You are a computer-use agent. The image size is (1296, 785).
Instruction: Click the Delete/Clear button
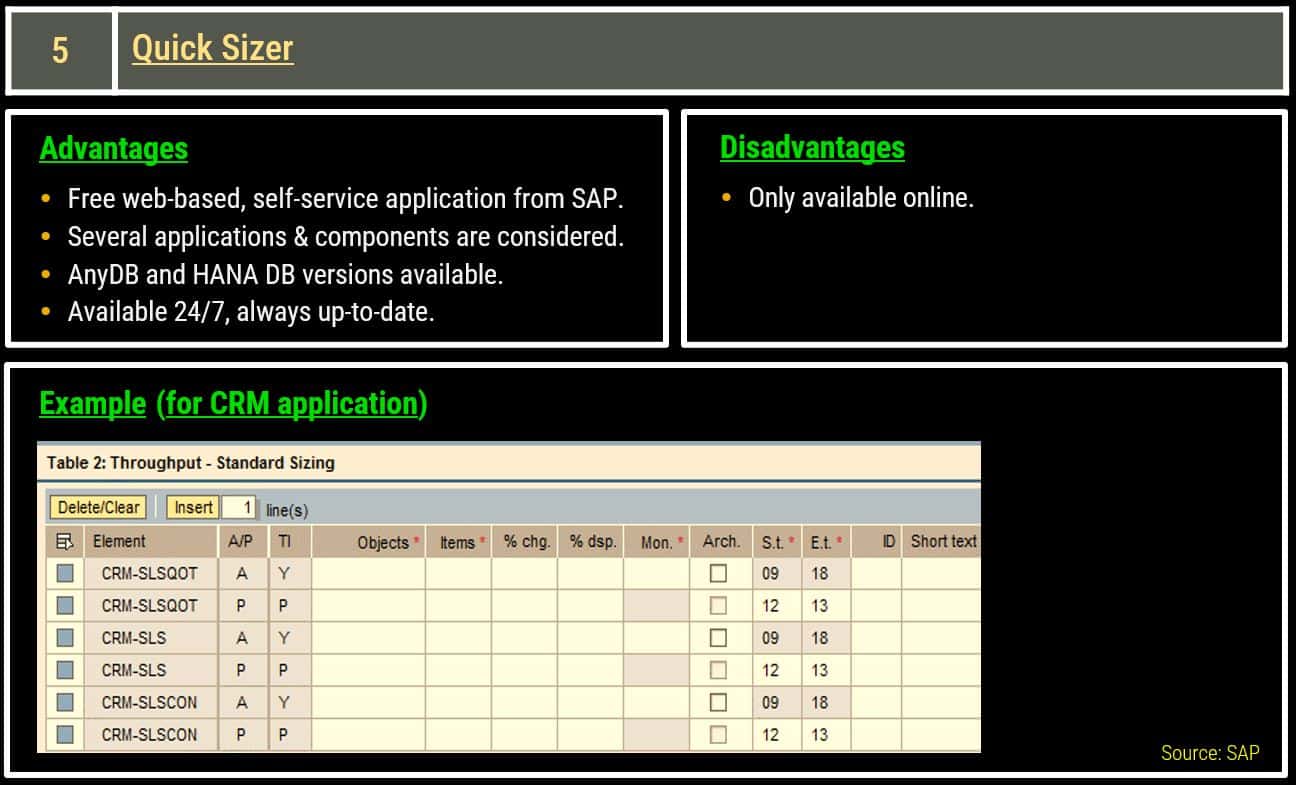pos(99,507)
